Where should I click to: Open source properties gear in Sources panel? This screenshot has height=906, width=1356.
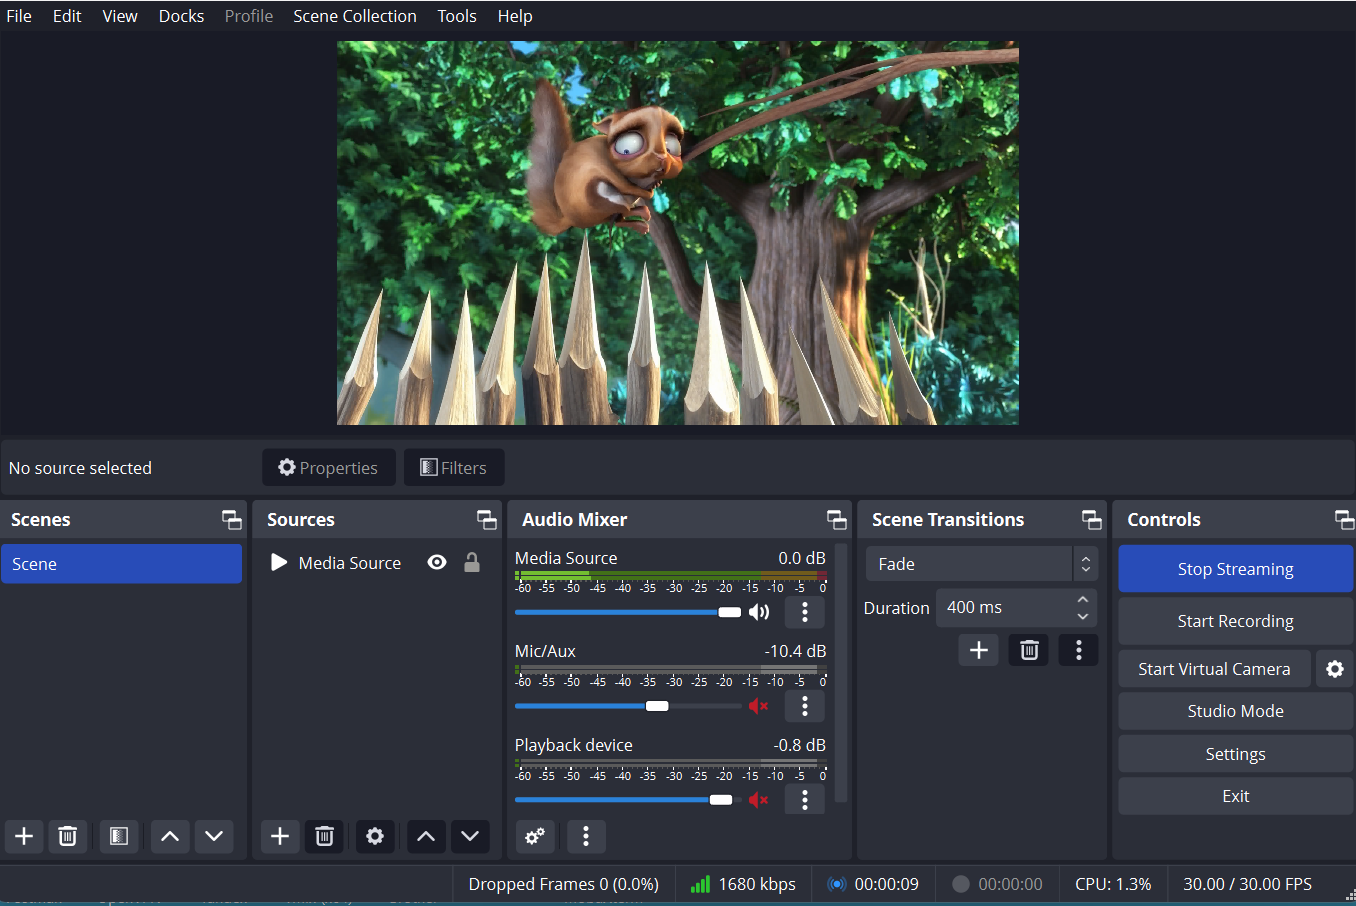375,836
